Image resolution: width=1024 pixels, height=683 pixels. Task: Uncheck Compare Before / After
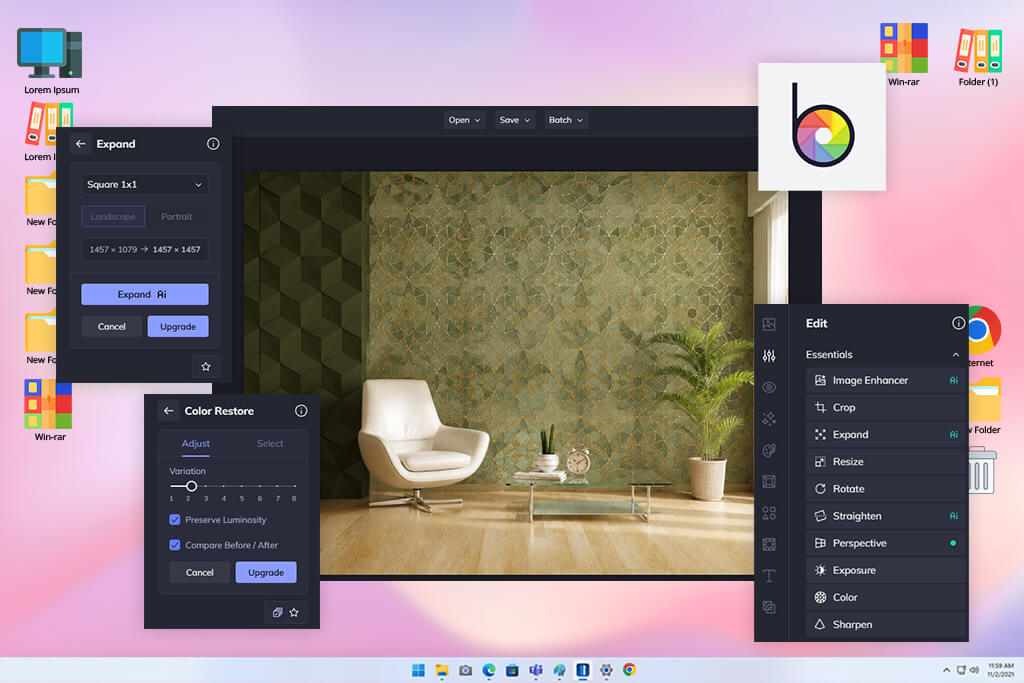click(x=175, y=545)
